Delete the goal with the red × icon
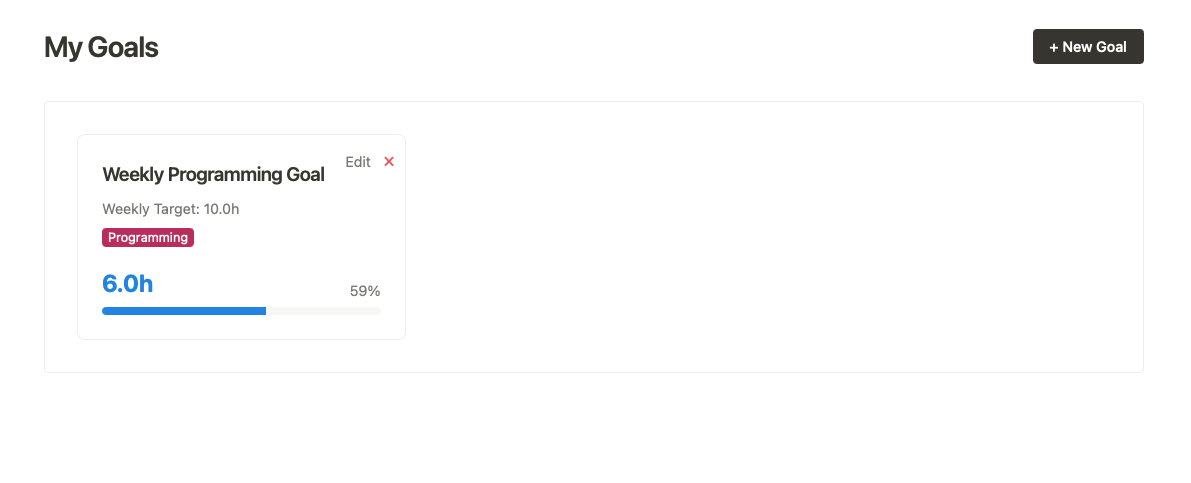The height and width of the screenshot is (483, 1191). pyautogui.click(x=389, y=162)
